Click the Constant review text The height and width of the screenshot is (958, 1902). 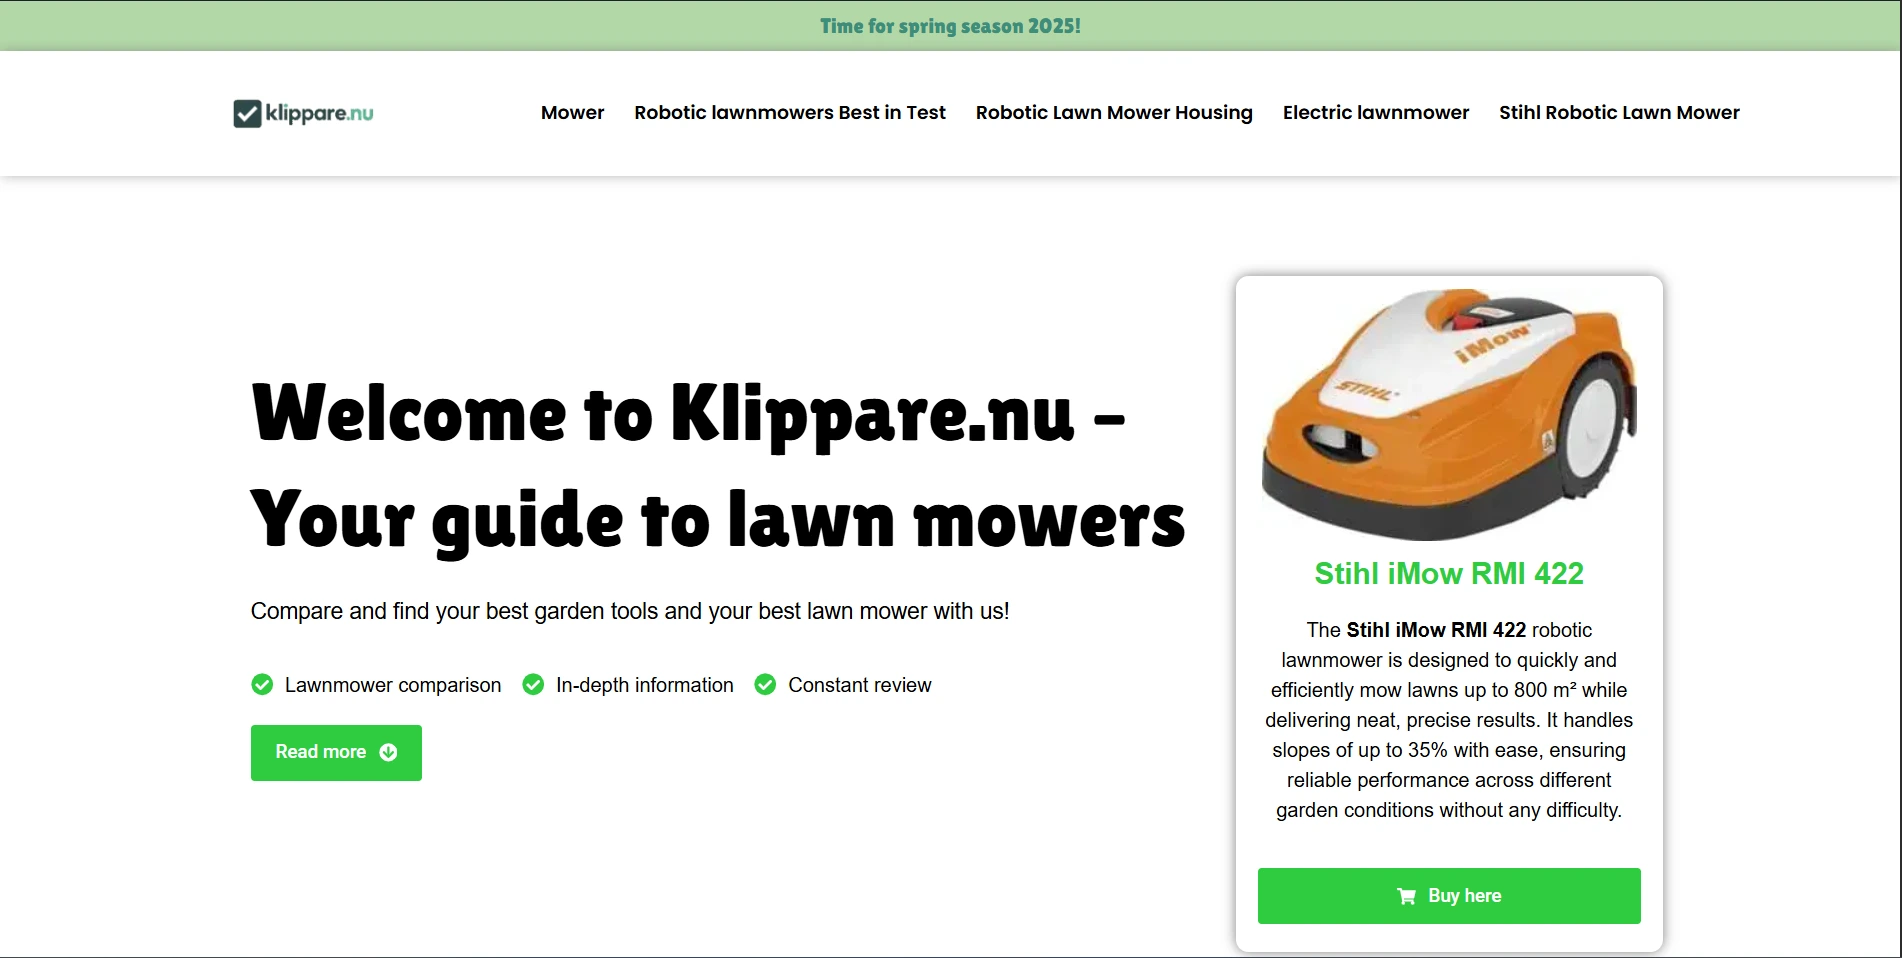(859, 685)
